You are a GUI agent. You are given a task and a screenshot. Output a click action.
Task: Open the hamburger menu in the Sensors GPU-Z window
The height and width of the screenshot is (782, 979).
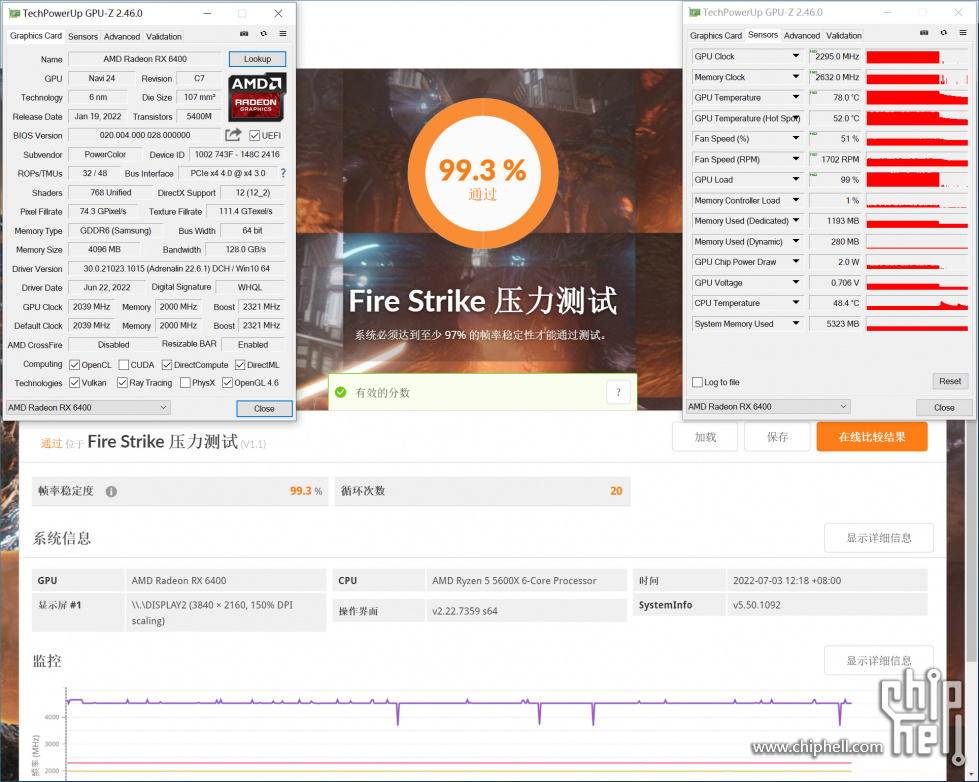click(963, 32)
